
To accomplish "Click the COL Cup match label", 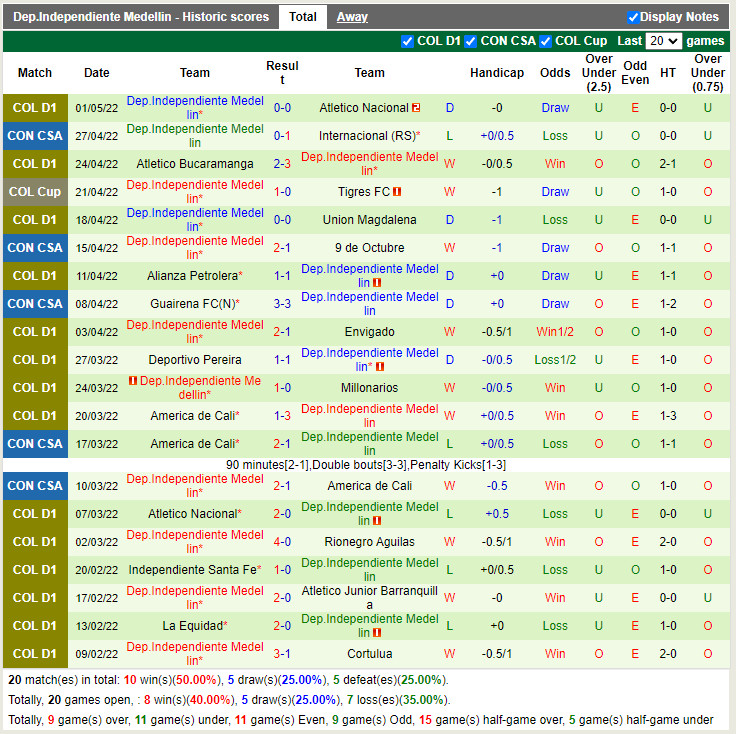I will click(x=35, y=192).
